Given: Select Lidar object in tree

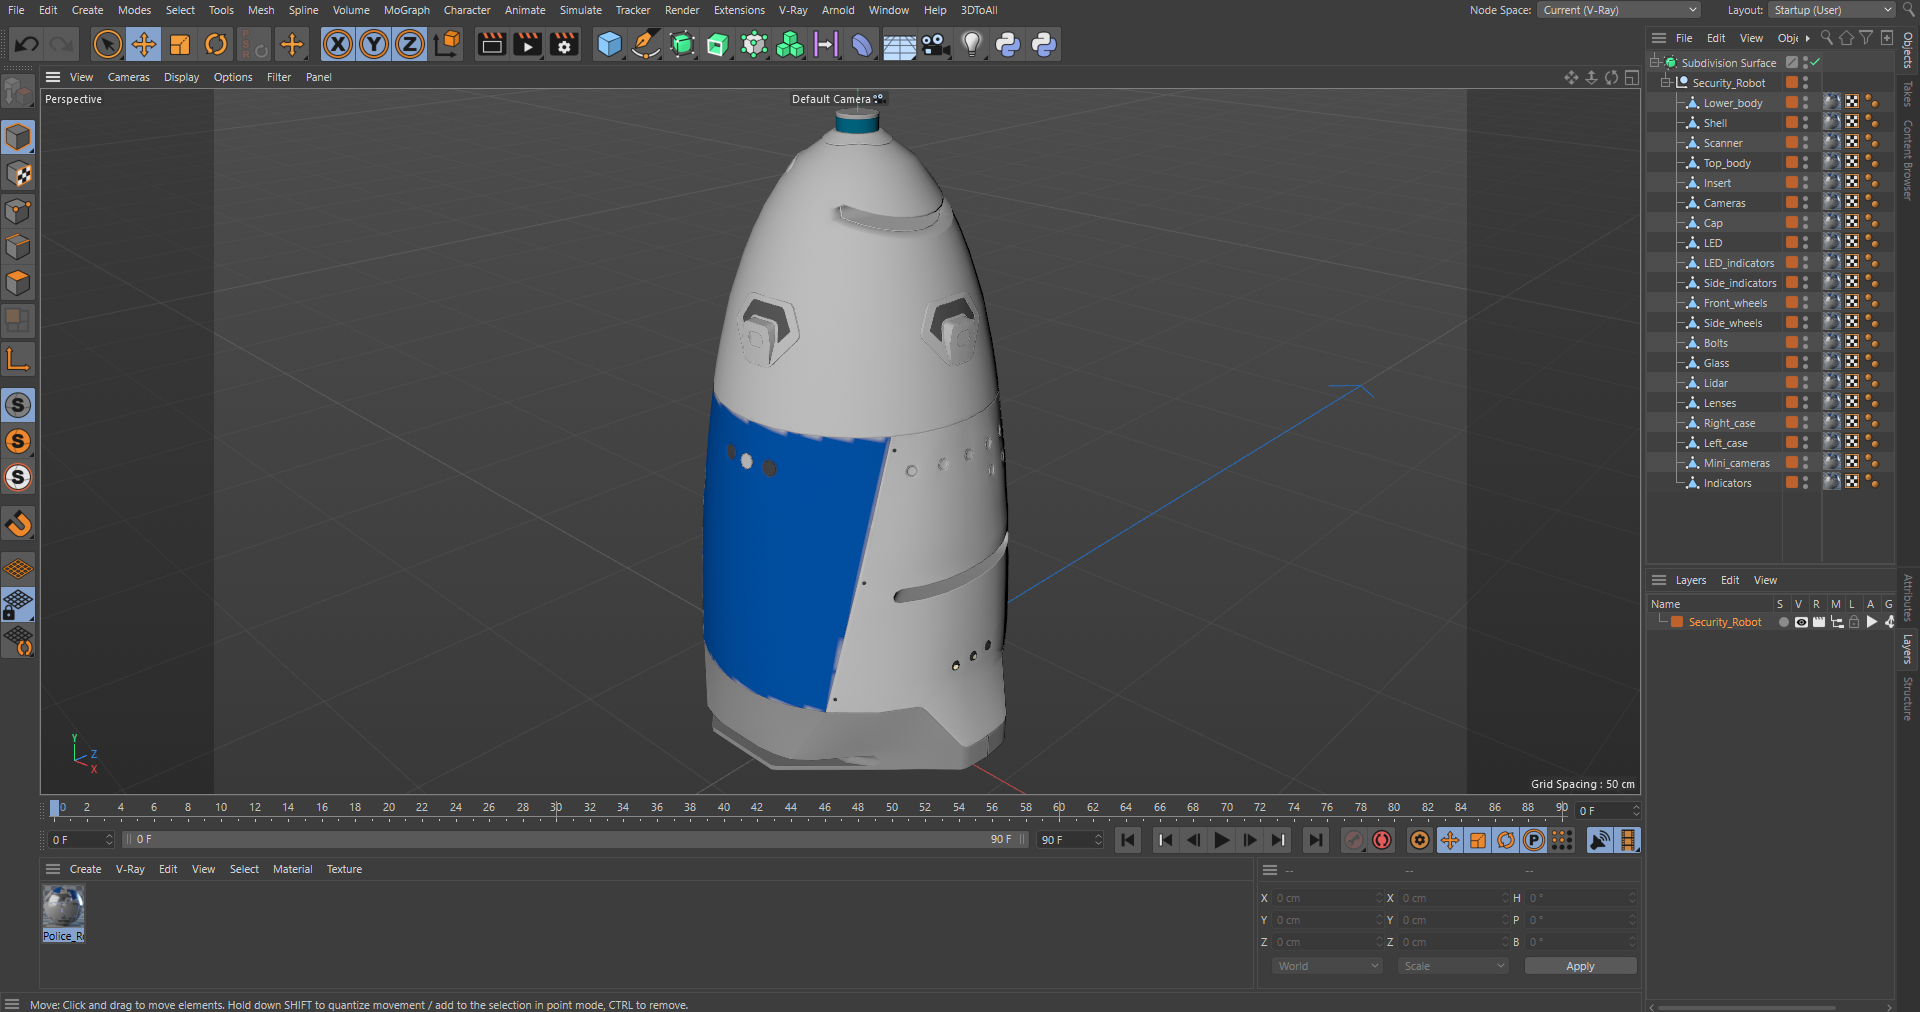Looking at the screenshot, I should pyautogui.click(x=1715, y=383).
